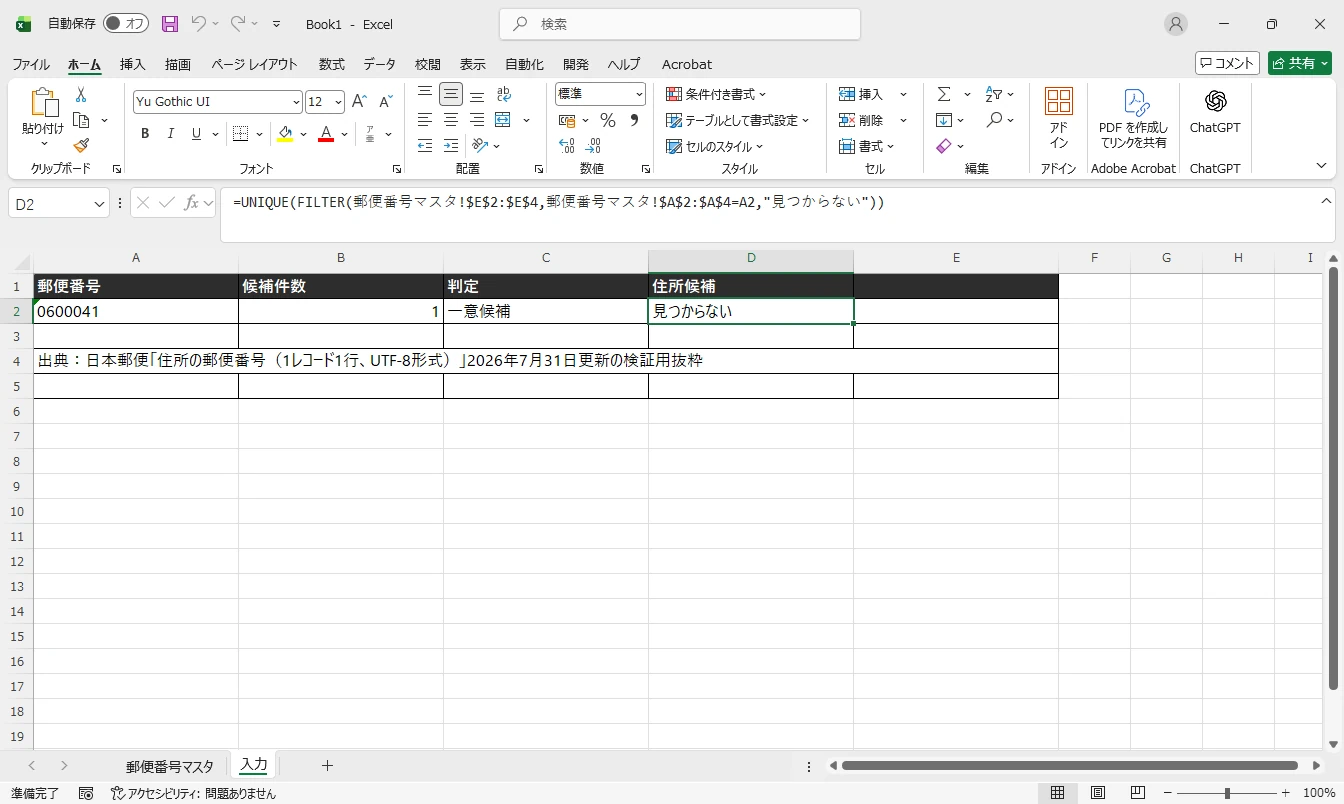Open the 挿入 ribbon tab
The height and width of the screenshot is (804, 1344).
coord(133,64)
